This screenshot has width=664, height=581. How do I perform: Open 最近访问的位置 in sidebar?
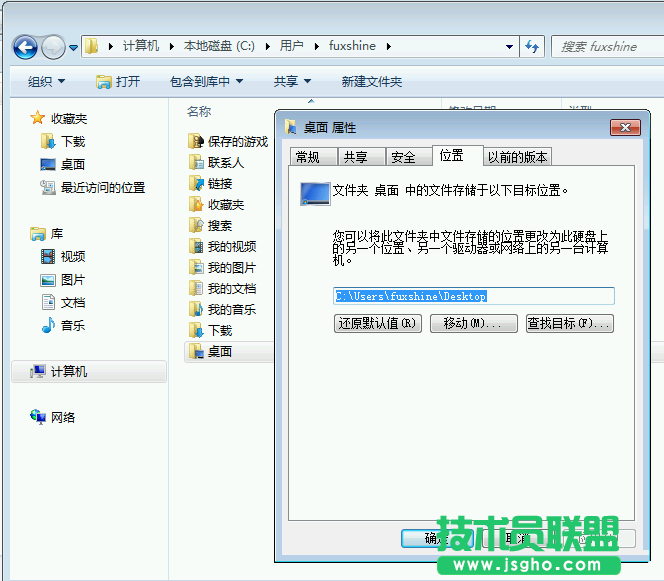93,187
